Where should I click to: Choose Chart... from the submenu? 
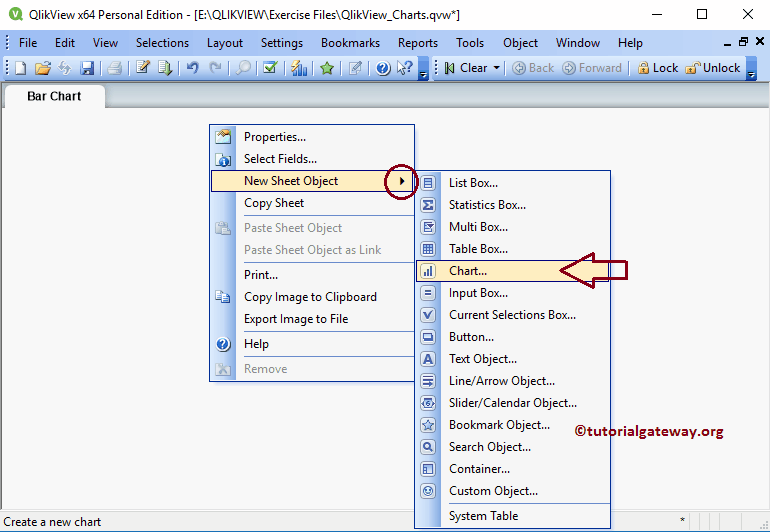coord(513,271)
